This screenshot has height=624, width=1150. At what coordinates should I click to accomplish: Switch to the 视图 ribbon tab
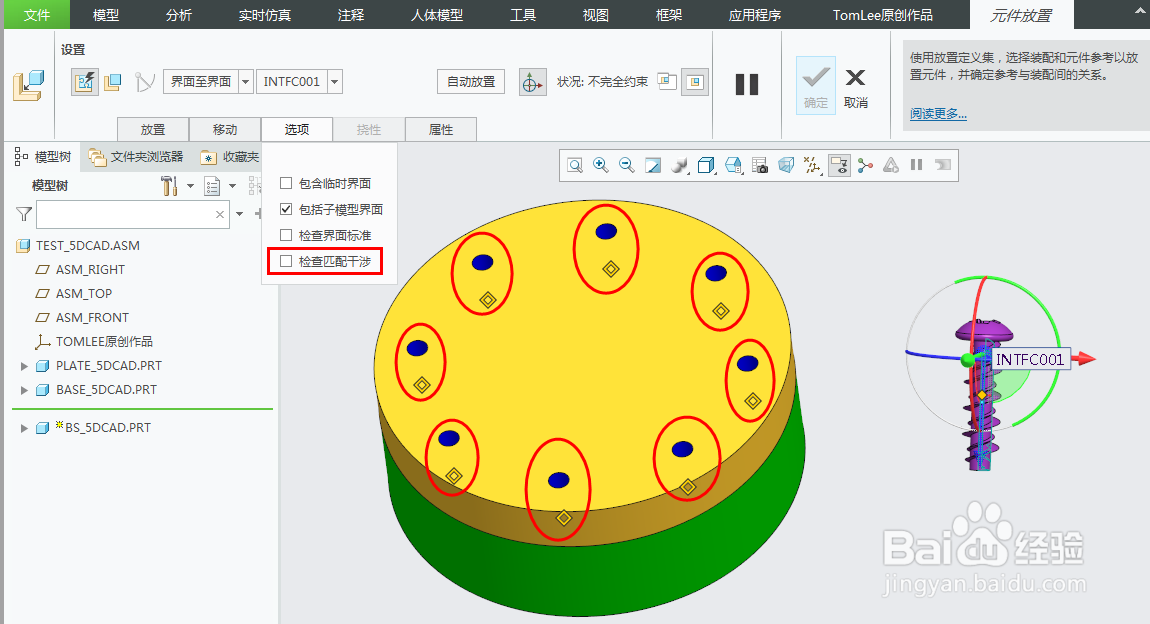tap(596, 15)
